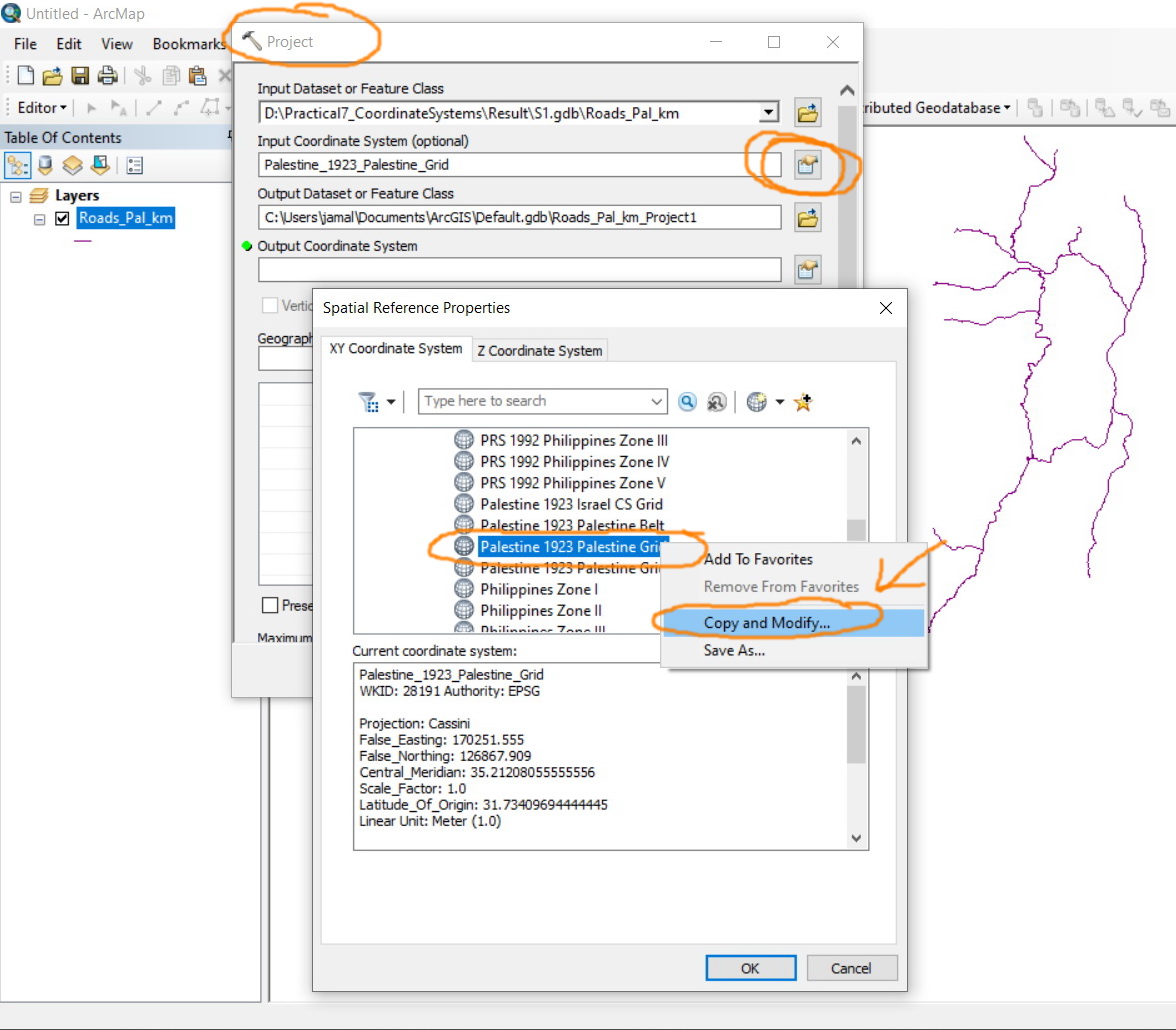Viewport: 1176px width, 1030px height.
Task: Open the View menu
Action: pyautogui.click(x=117, y=44)
